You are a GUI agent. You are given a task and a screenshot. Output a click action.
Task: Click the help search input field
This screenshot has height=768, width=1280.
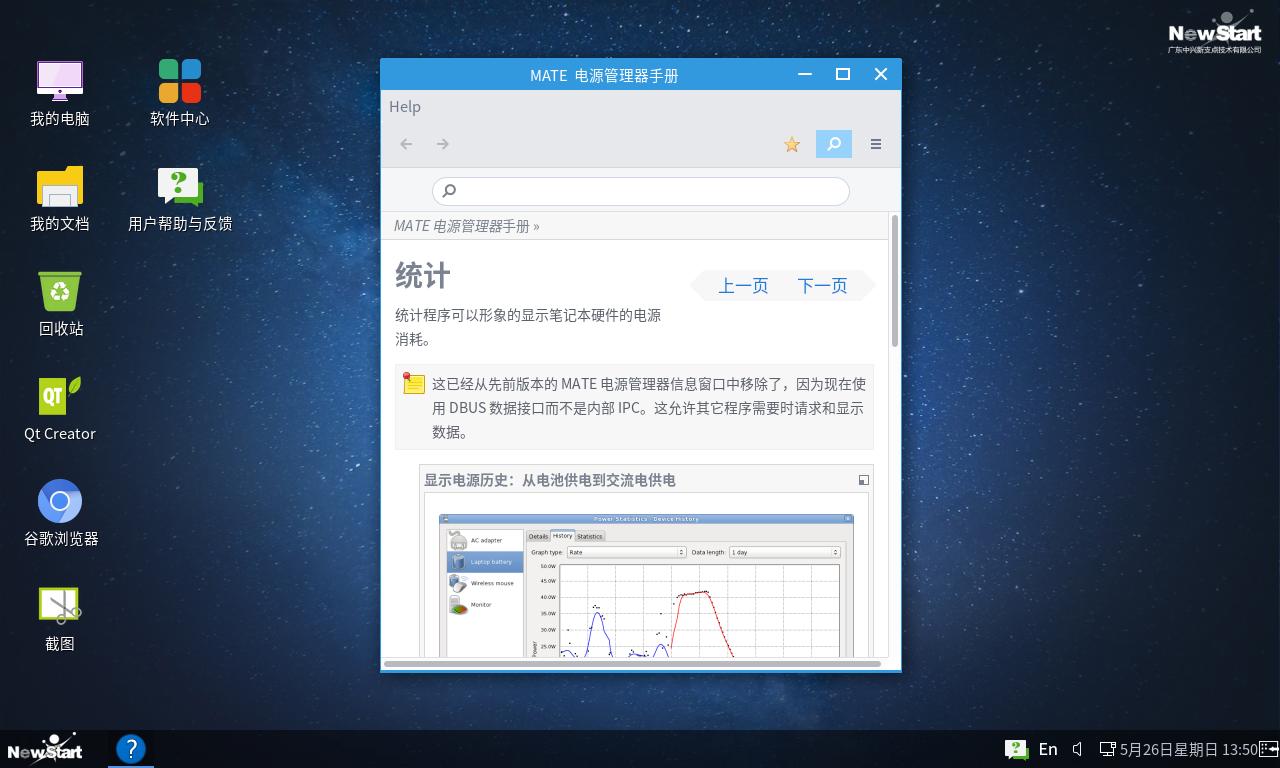point(641,191)
